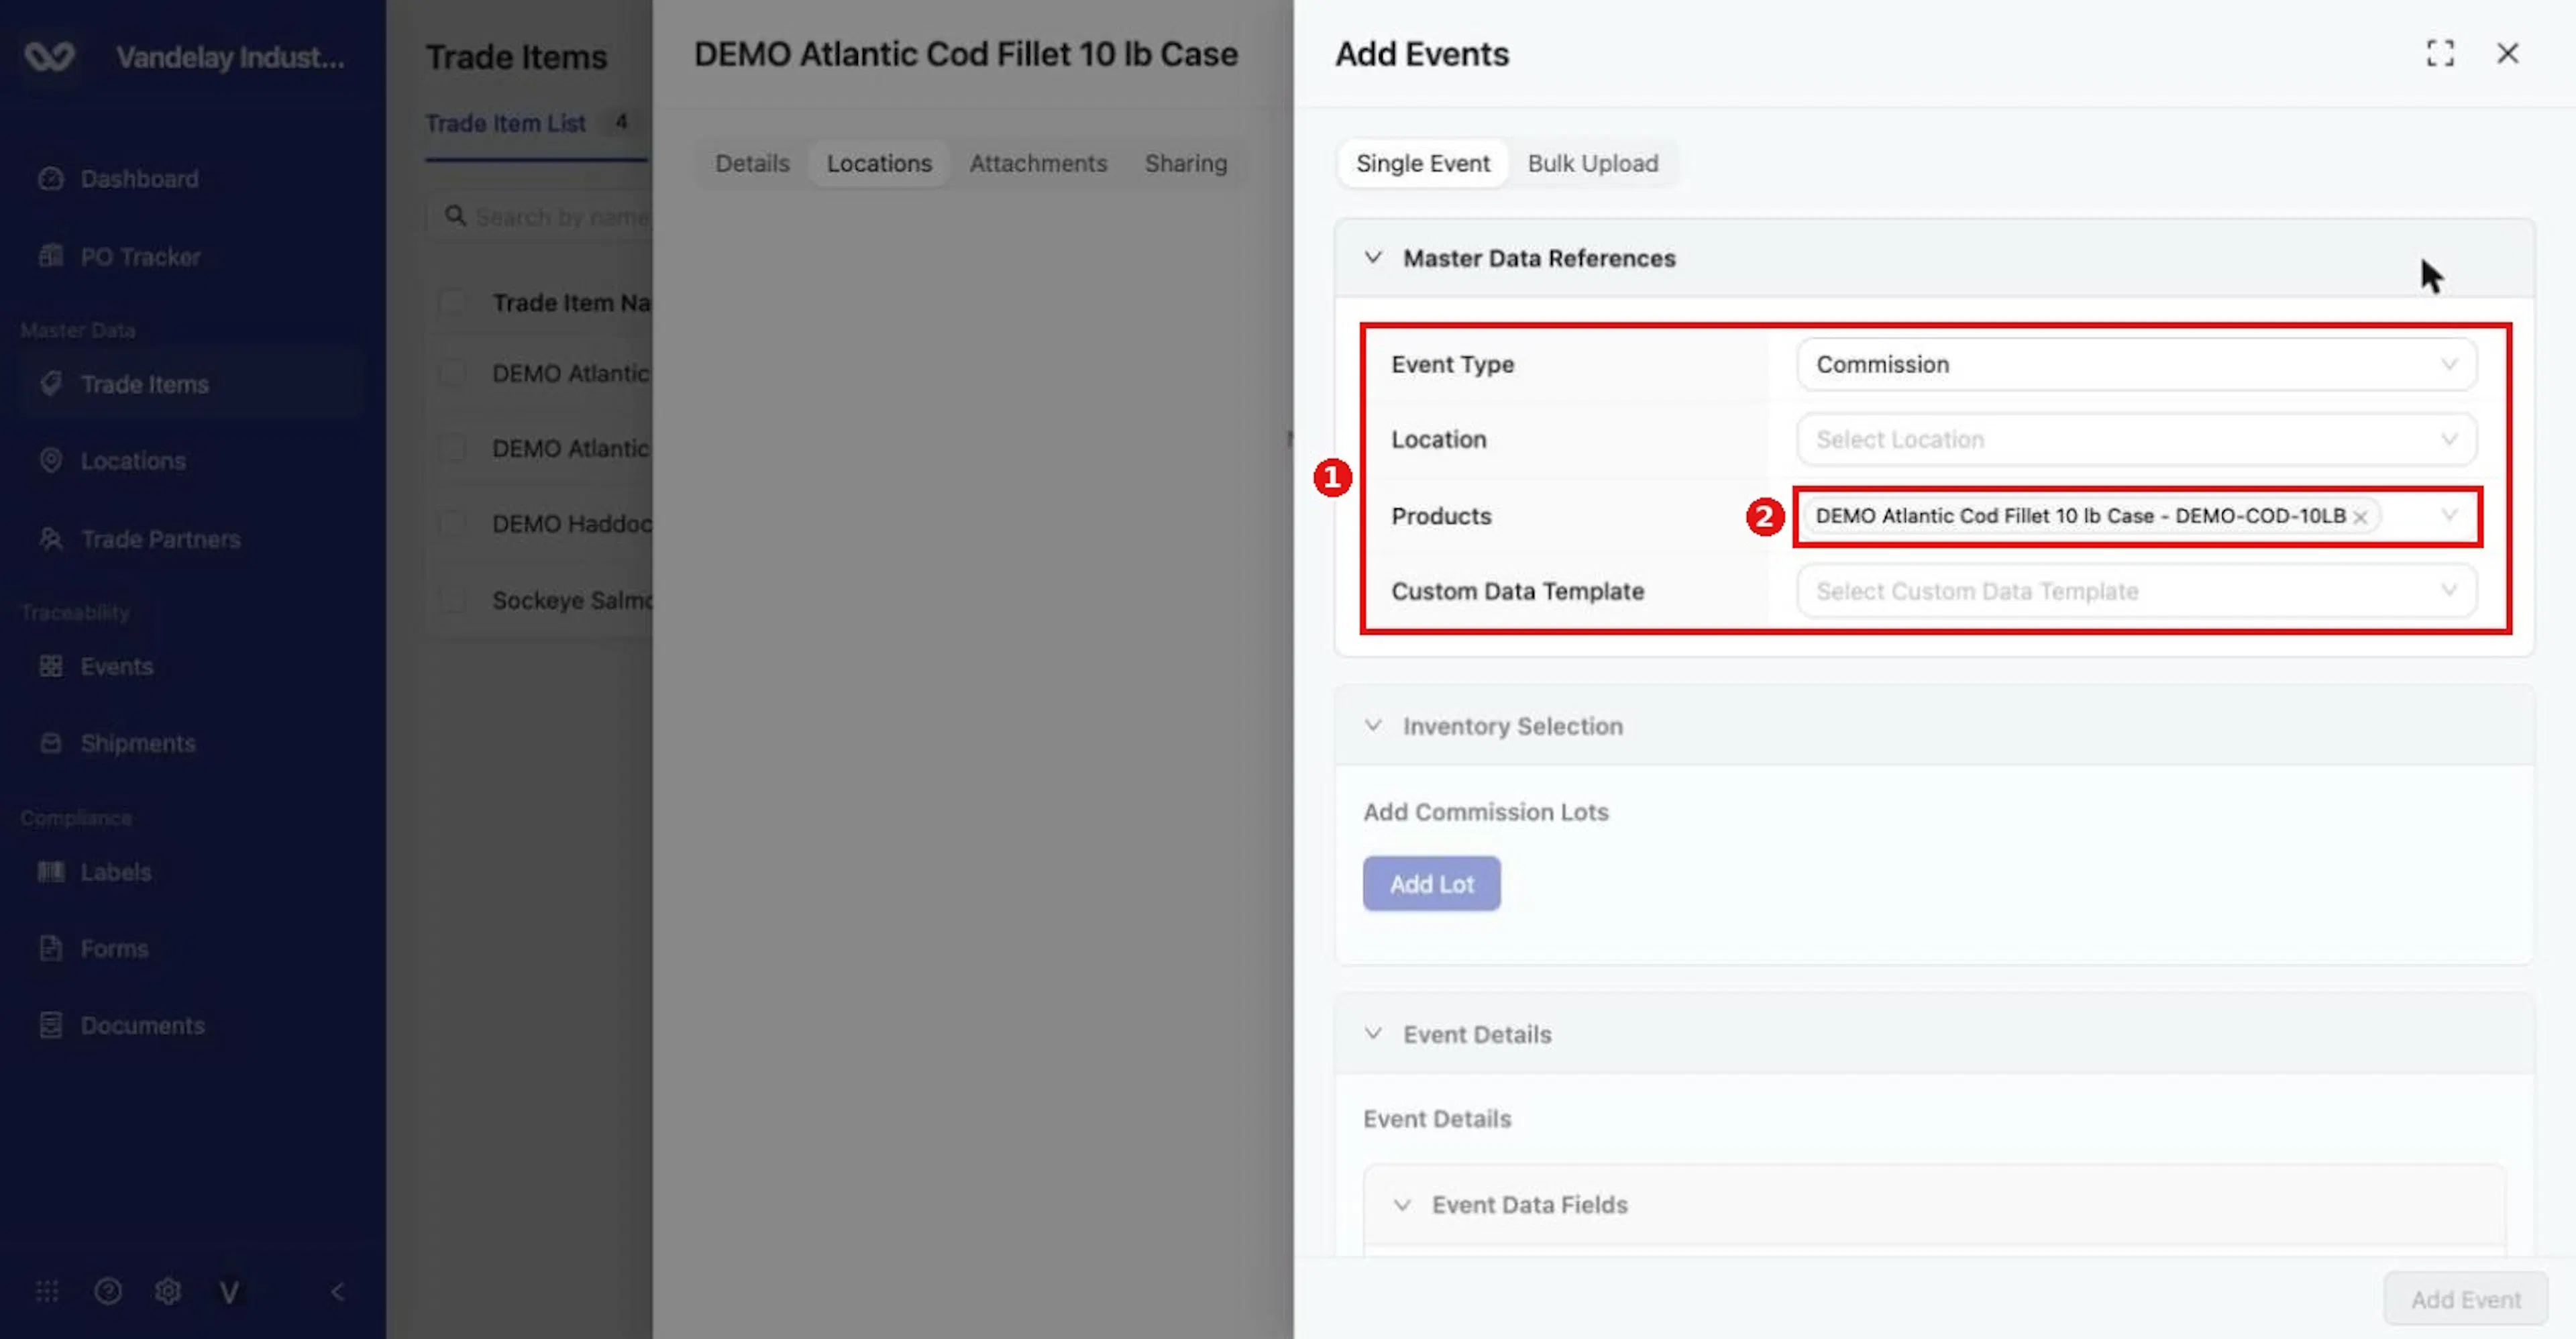Collapse the Event Details section
Screen dimensions: 2576x1339
tap(1373, 1034)
